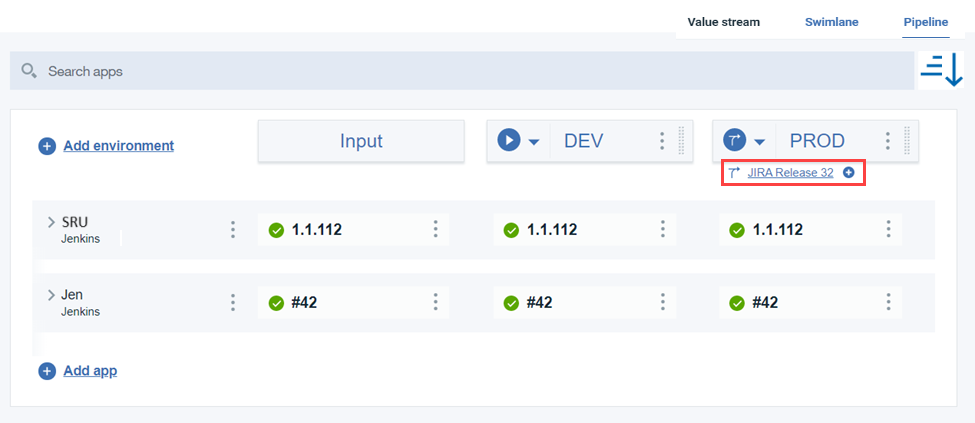
Task: Open Jen app row options menu
Action: [x=233, y=303]
